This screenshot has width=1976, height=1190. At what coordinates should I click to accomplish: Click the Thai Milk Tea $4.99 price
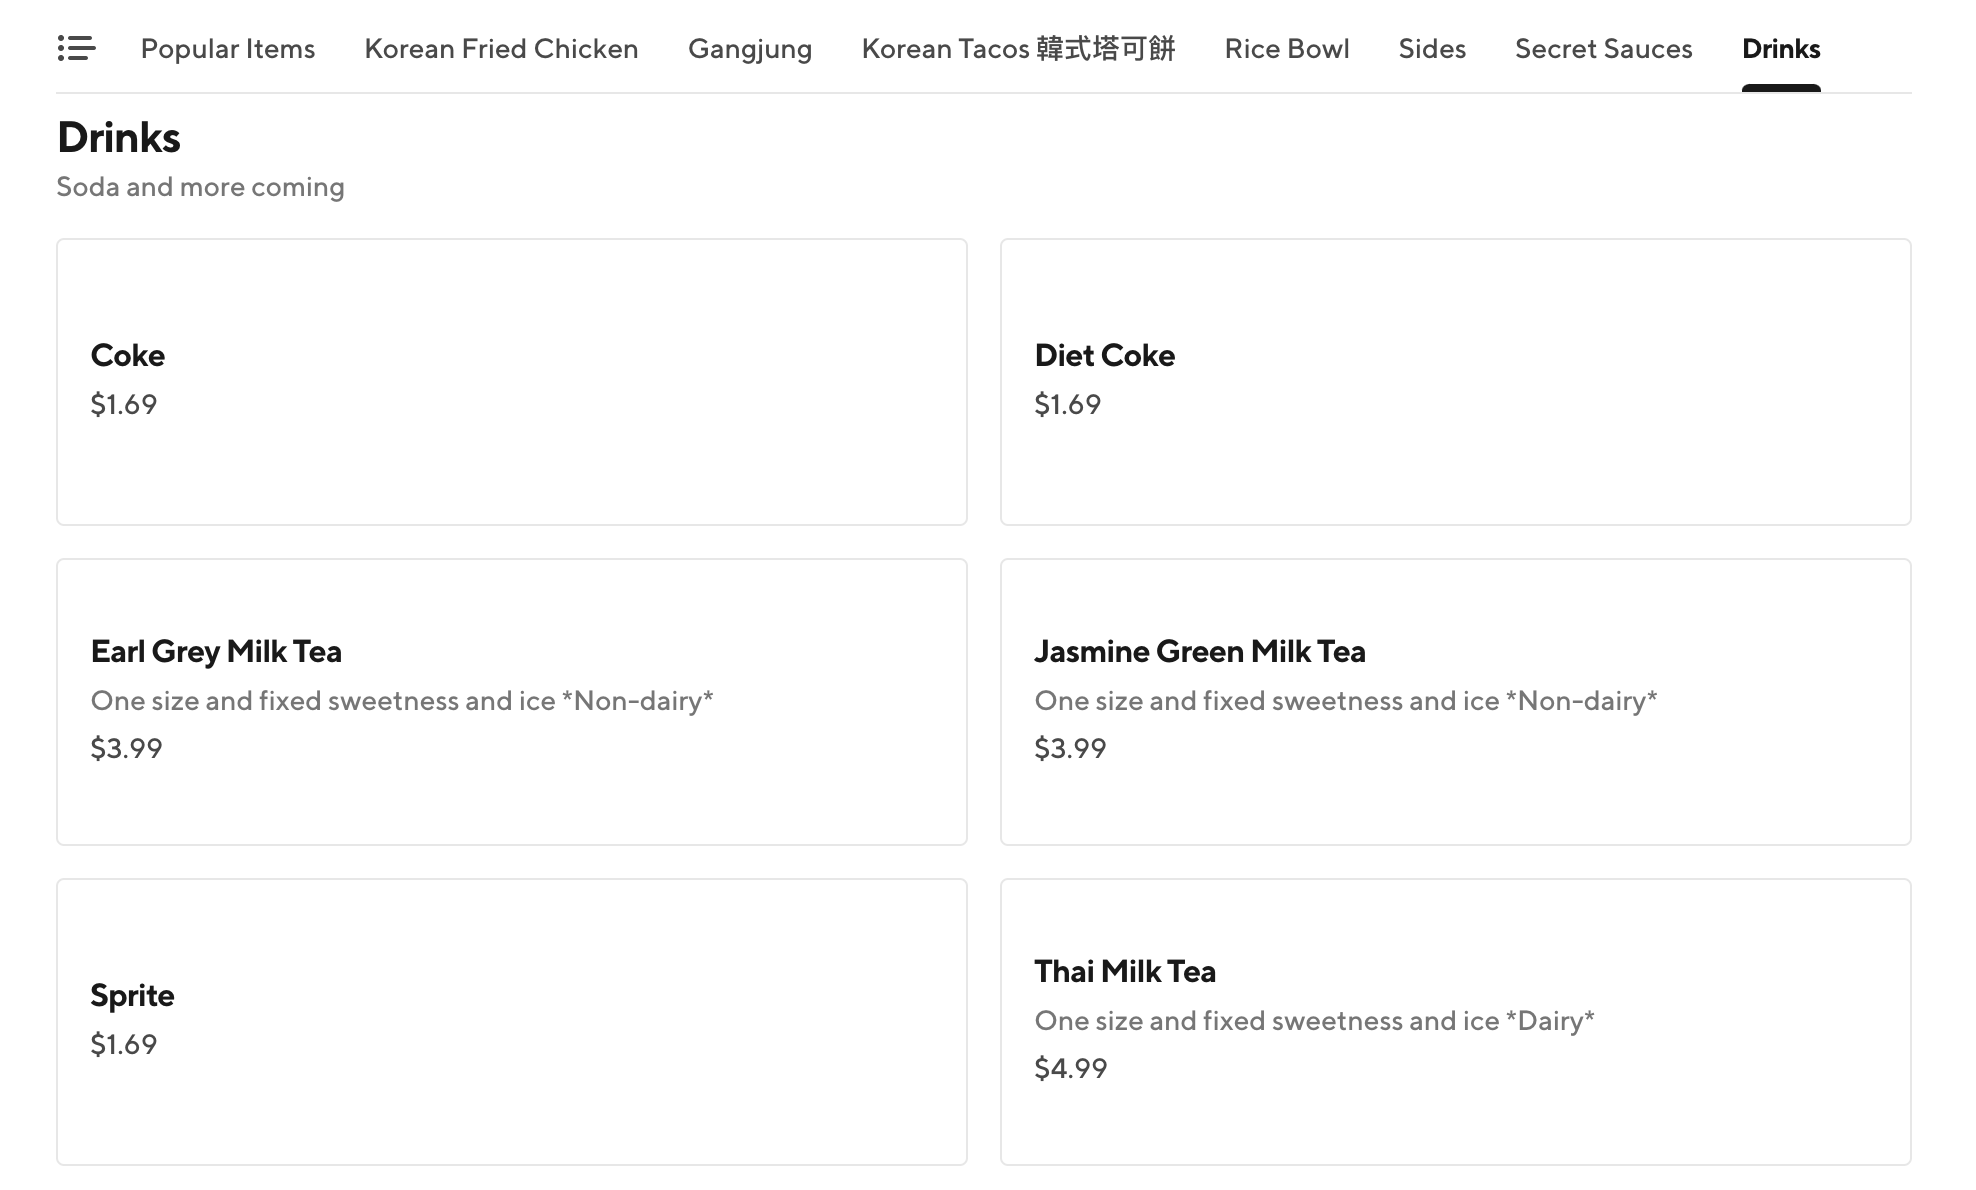tap(1070, 1068)
